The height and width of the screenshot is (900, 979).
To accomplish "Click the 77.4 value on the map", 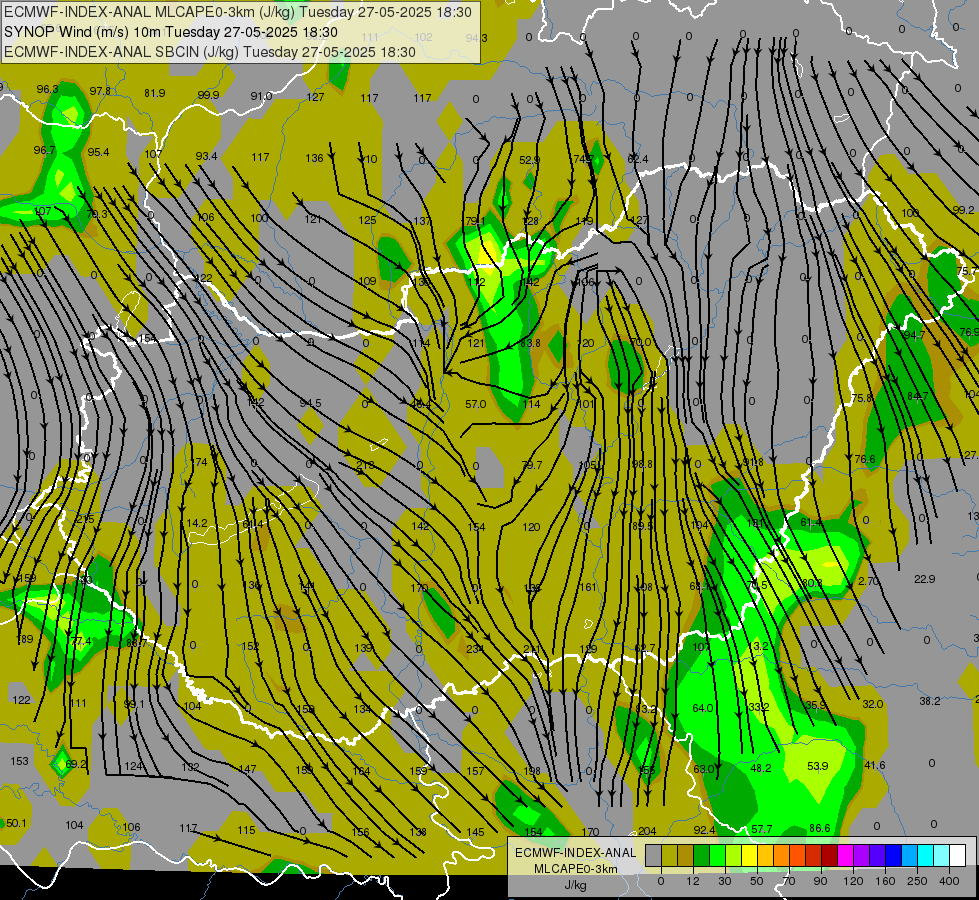I will click(81, 641).
